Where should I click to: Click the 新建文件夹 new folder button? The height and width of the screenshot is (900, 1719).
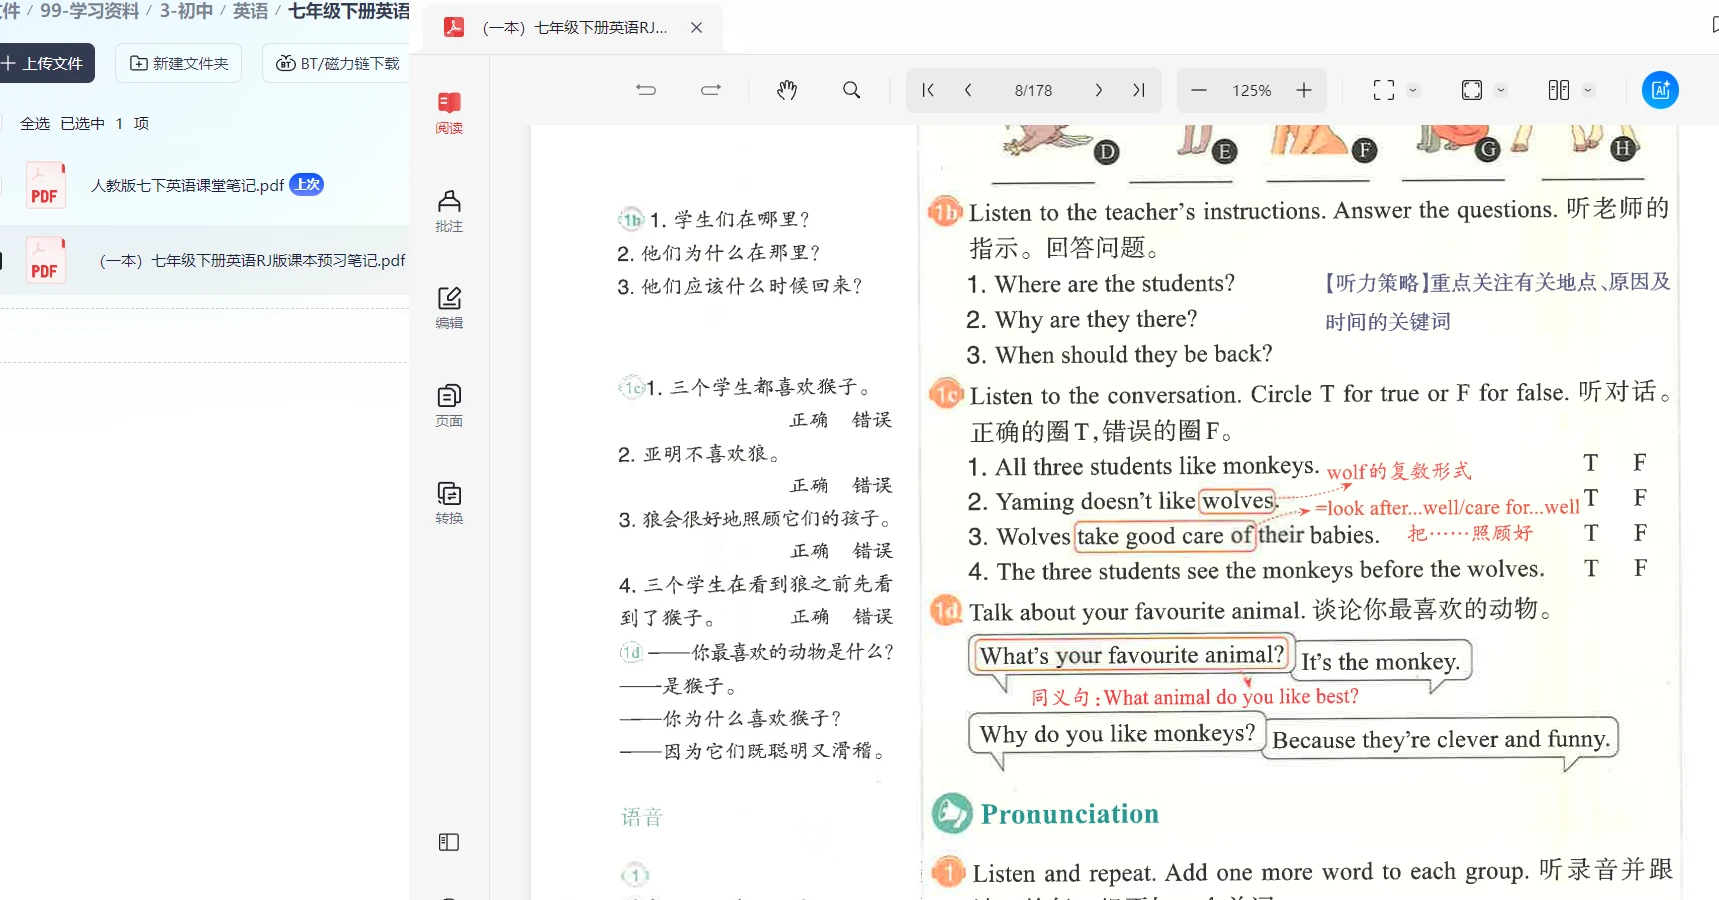[179, 63]
